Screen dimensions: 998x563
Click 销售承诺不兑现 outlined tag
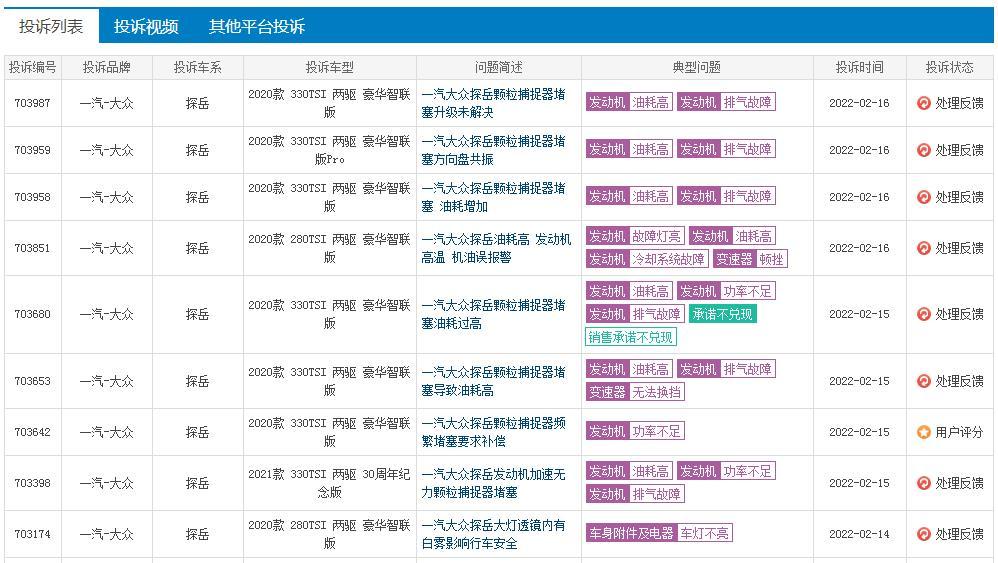pyautogui.click(x=631, y=337)
